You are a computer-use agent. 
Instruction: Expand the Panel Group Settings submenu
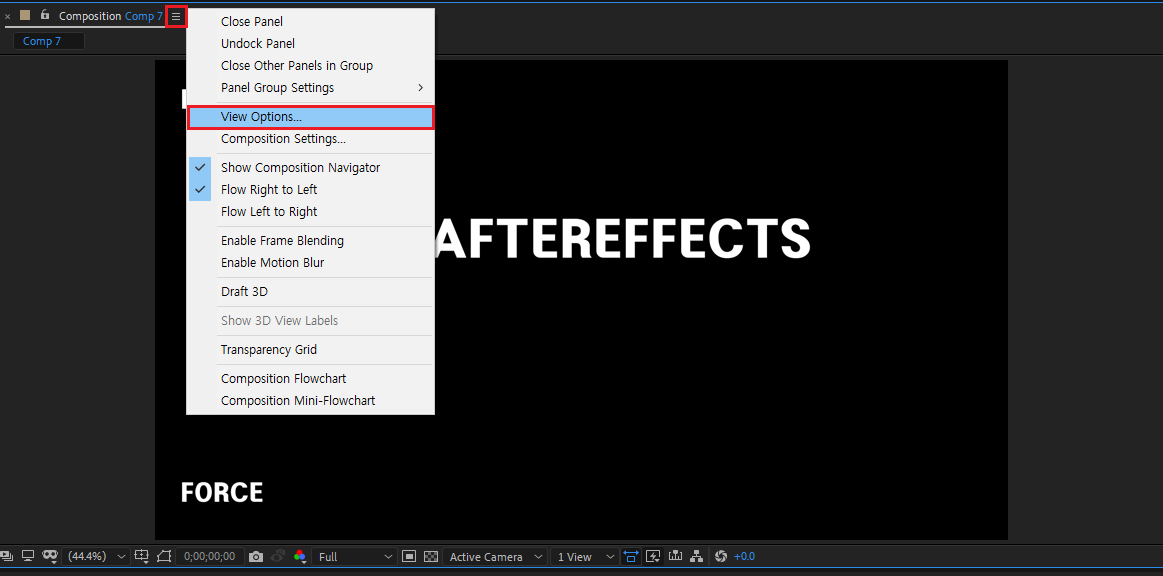click(310, 87)
